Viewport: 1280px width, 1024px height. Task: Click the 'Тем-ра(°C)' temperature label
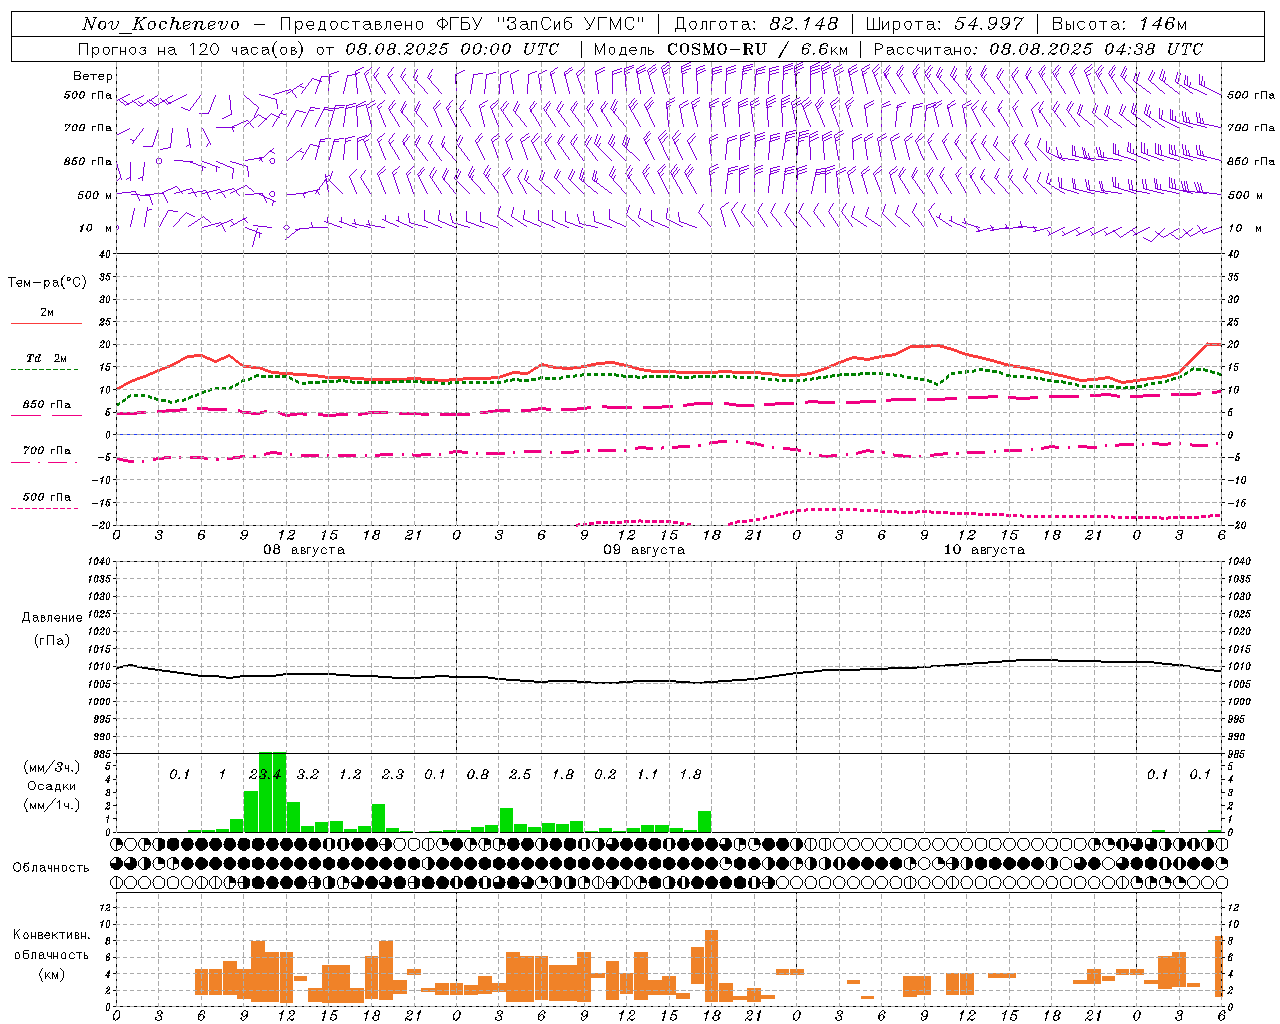(x=47, y=283)
